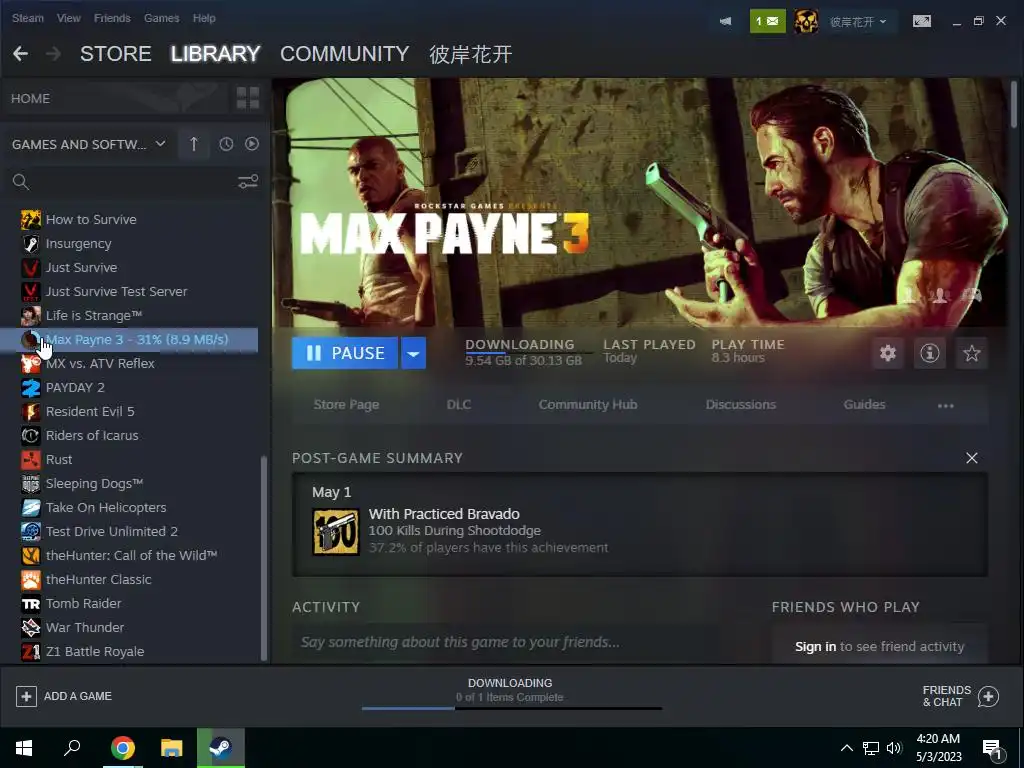Select How to Survive game icon
Image resolution: width=1024 pixels, height=768 pixels.
click(31, 219)
